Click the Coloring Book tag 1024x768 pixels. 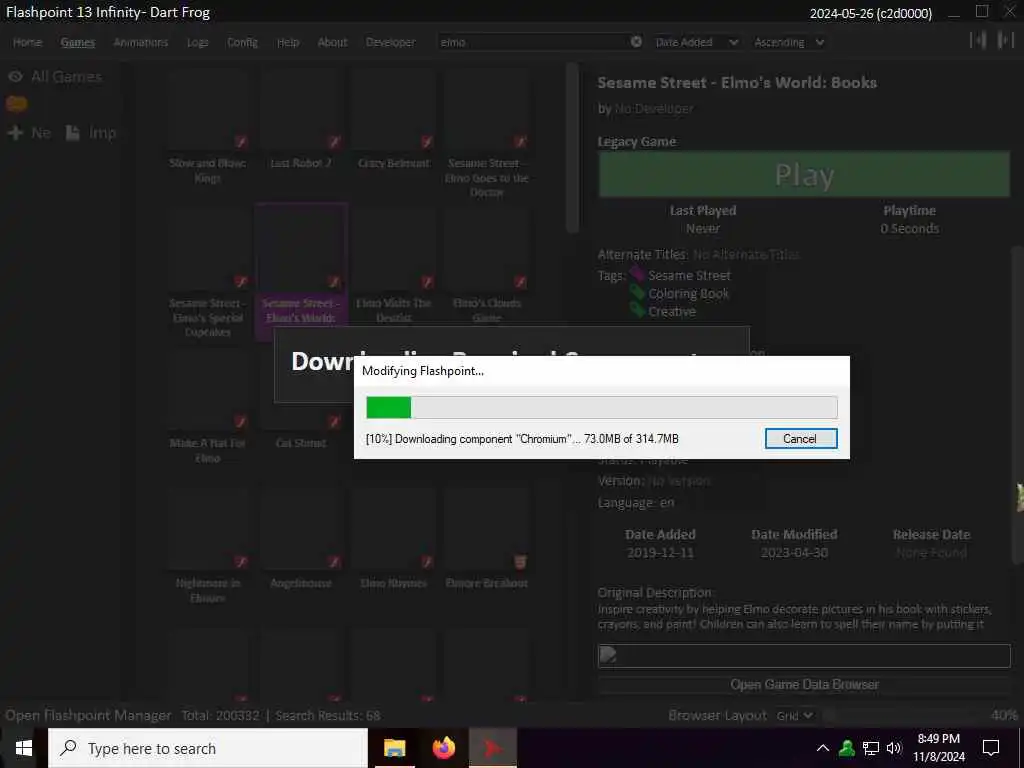[x=688, y=294]
